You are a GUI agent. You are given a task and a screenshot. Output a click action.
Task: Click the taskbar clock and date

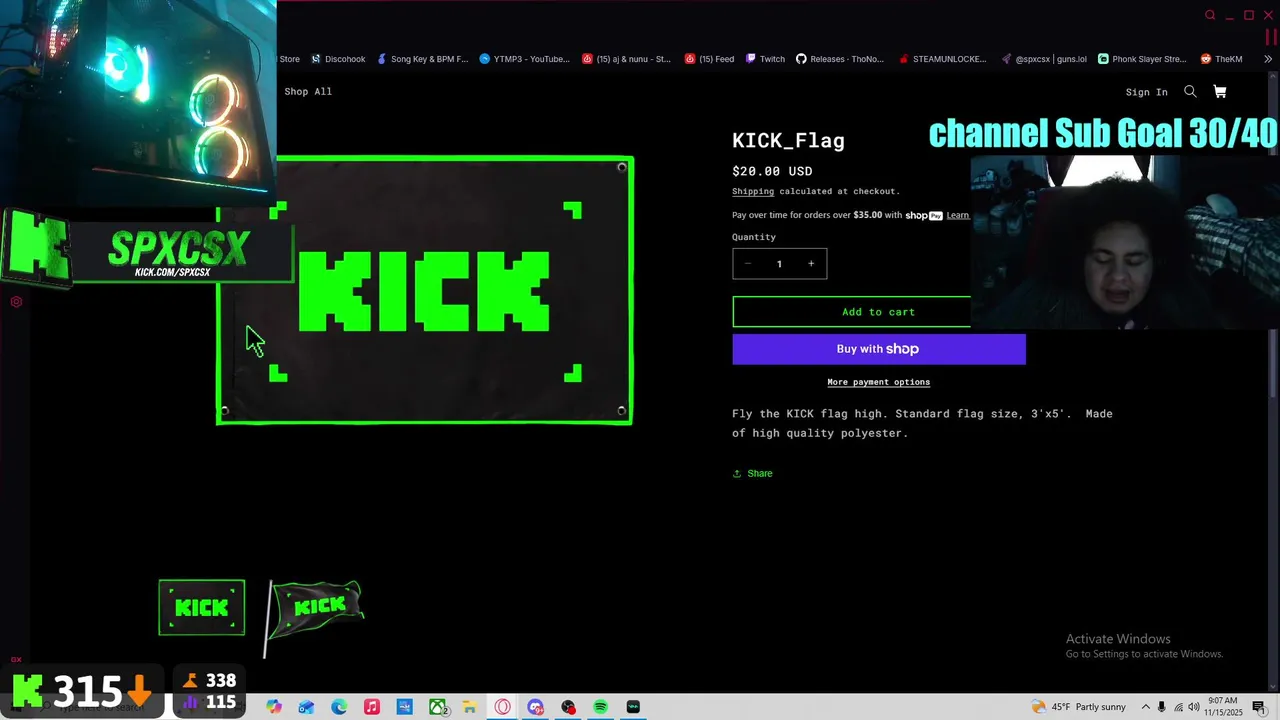tap(1224, 707)
